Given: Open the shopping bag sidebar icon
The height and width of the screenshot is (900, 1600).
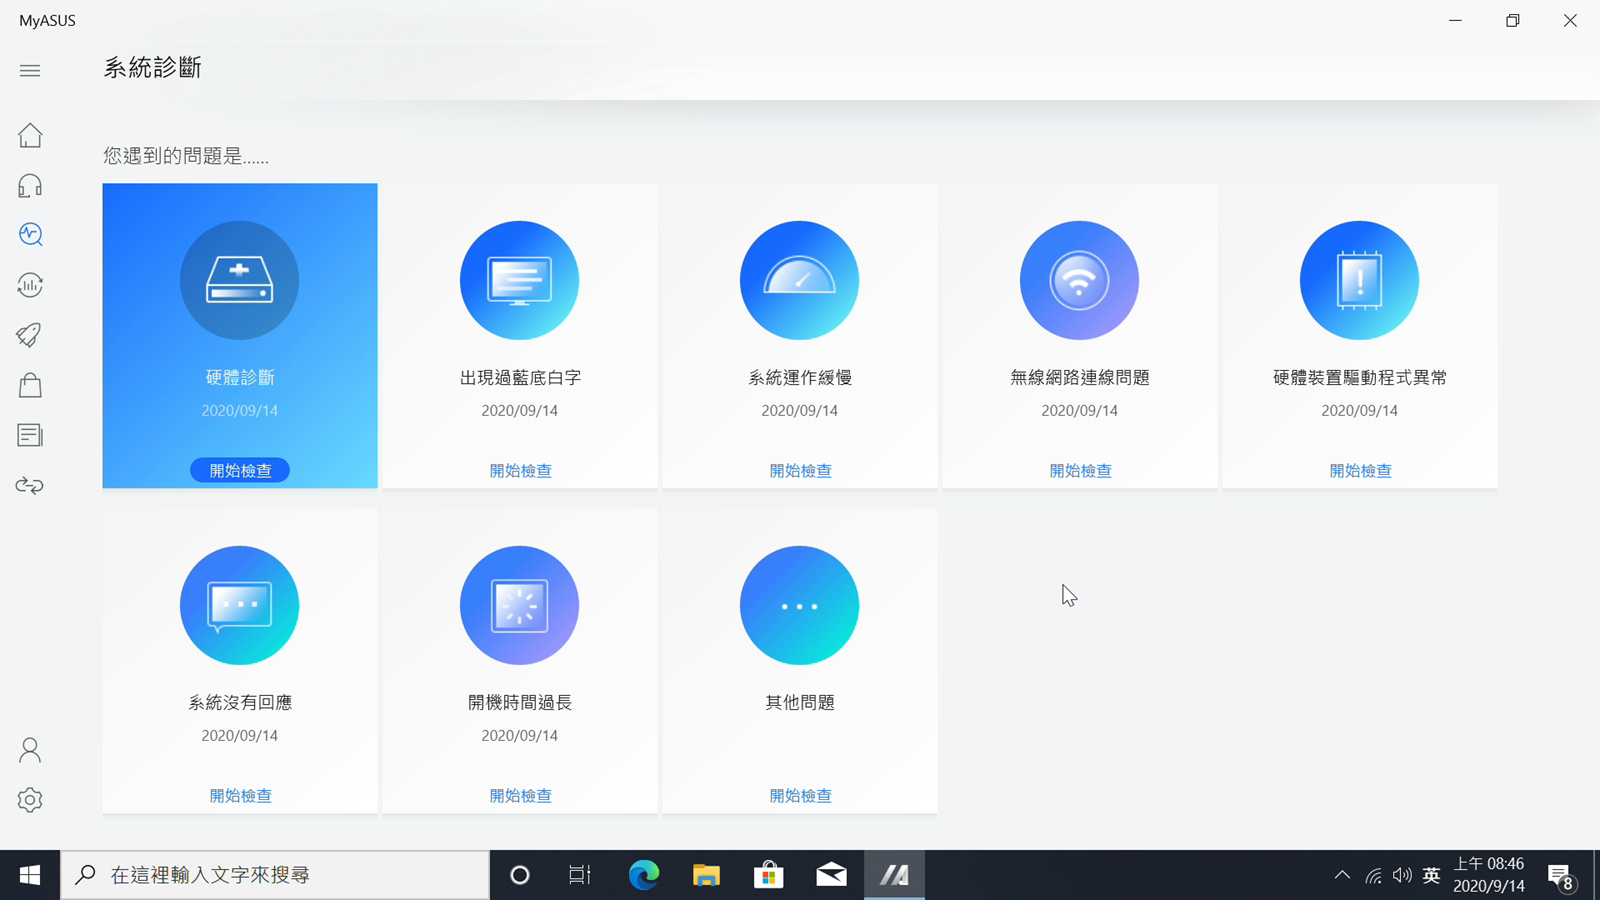Looking at the screenshot, I should click(30, 385).
